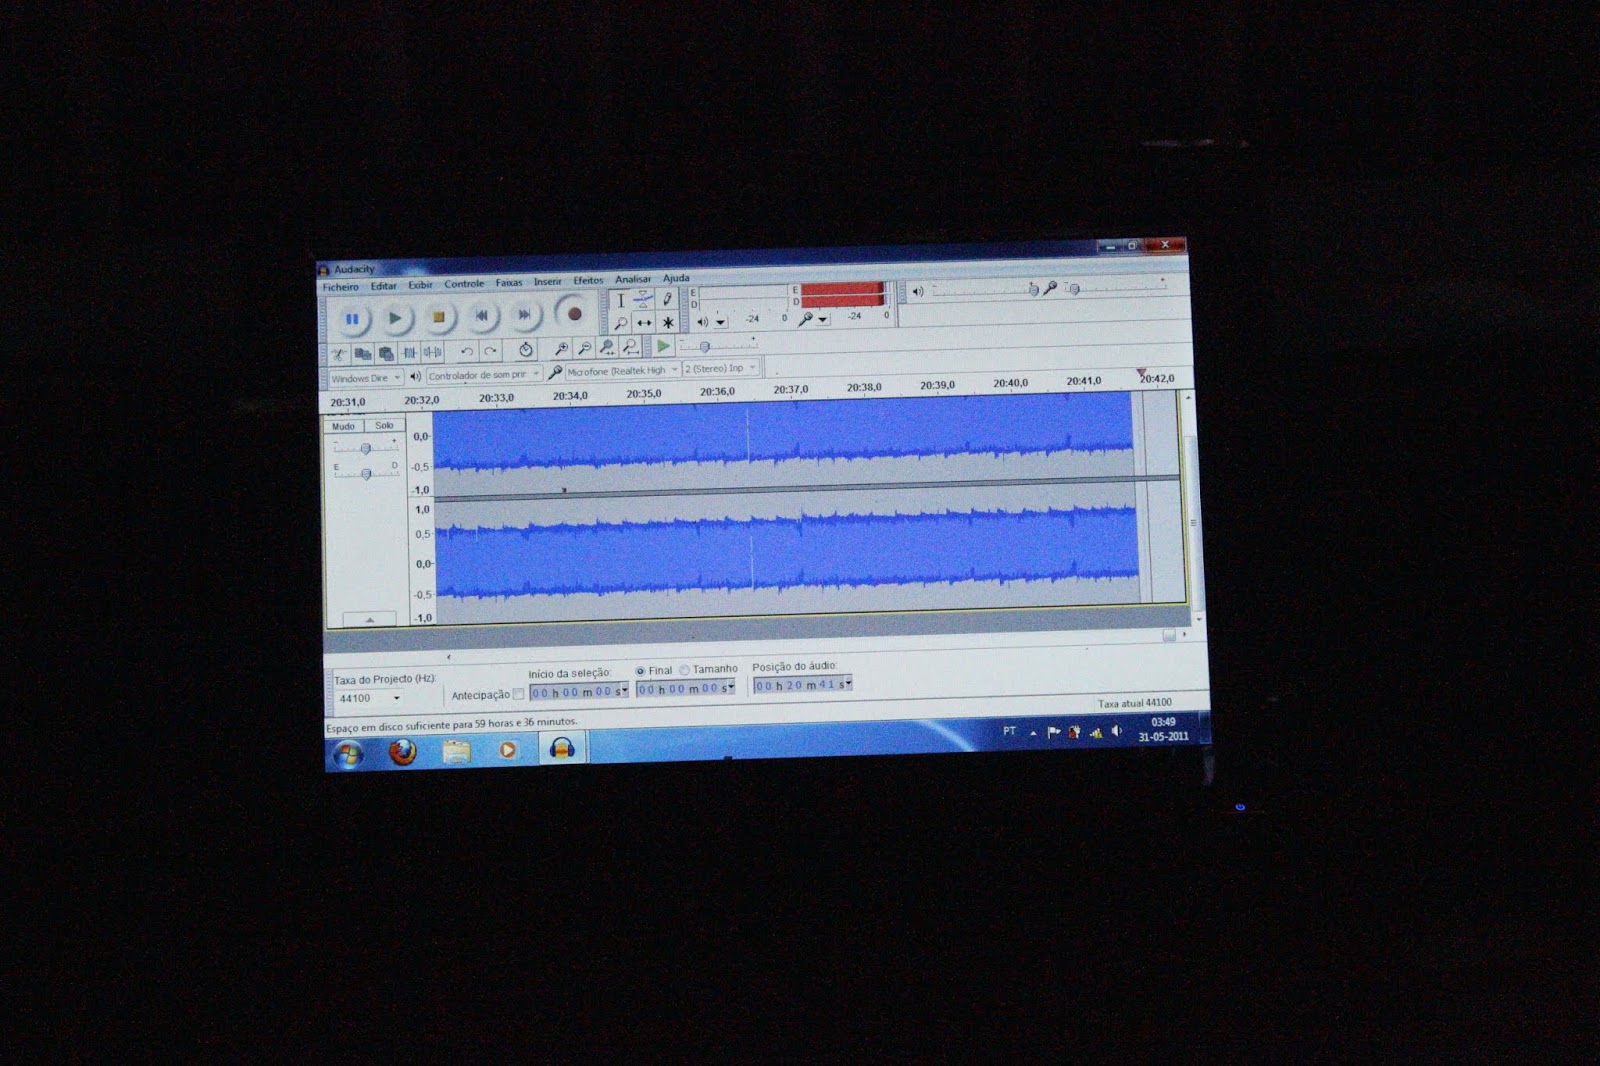Open the Ajuda menu
Image resolution: width=1600 pixels, height=1066 pixels.
[x=676, y=279]
